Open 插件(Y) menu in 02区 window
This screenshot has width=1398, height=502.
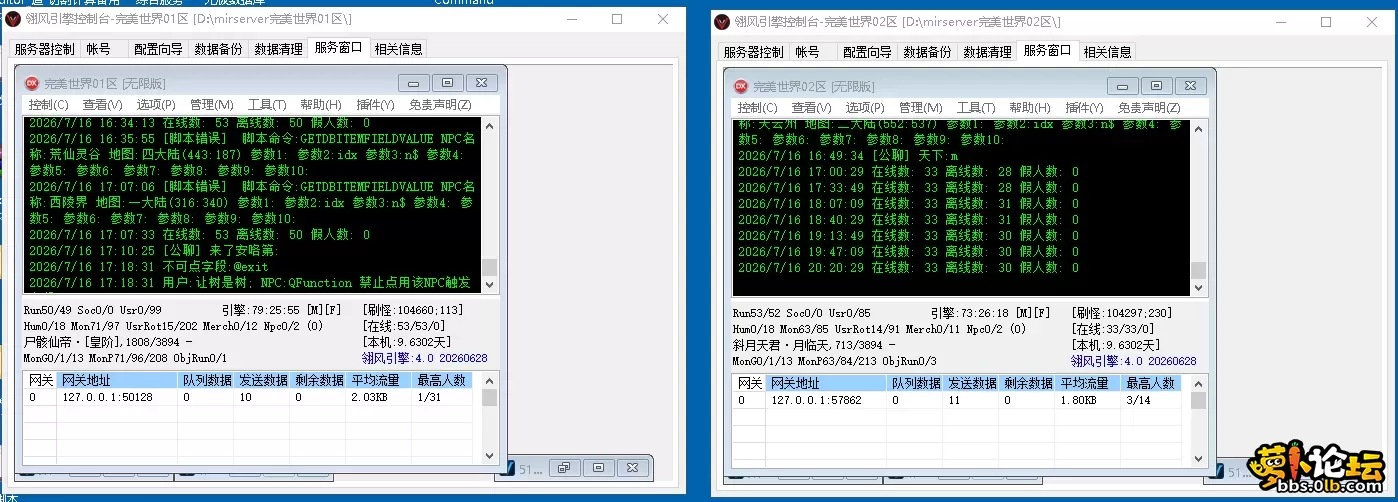[x=1084, y=107]
